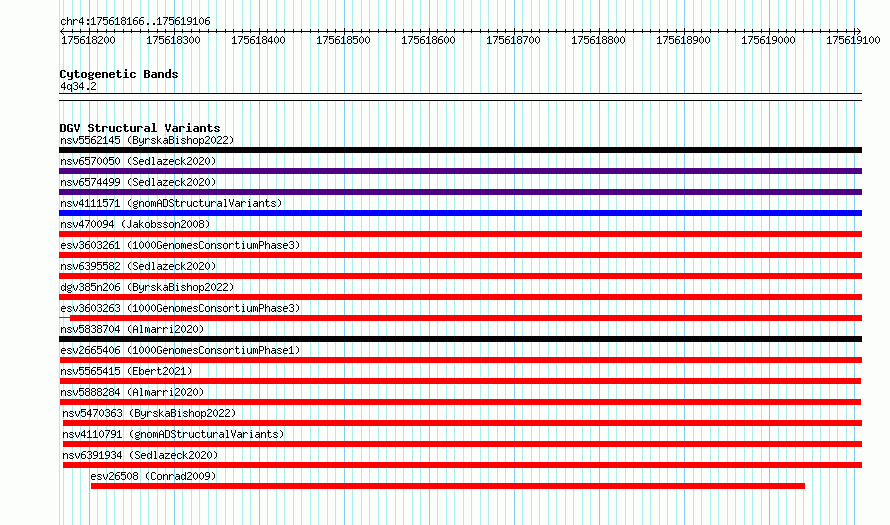Image resolution: width=890 pixels, height=525 pixels.
Task: Open the nsv5838704 (Almarri2020) label
Action: (x=132, y=329)
